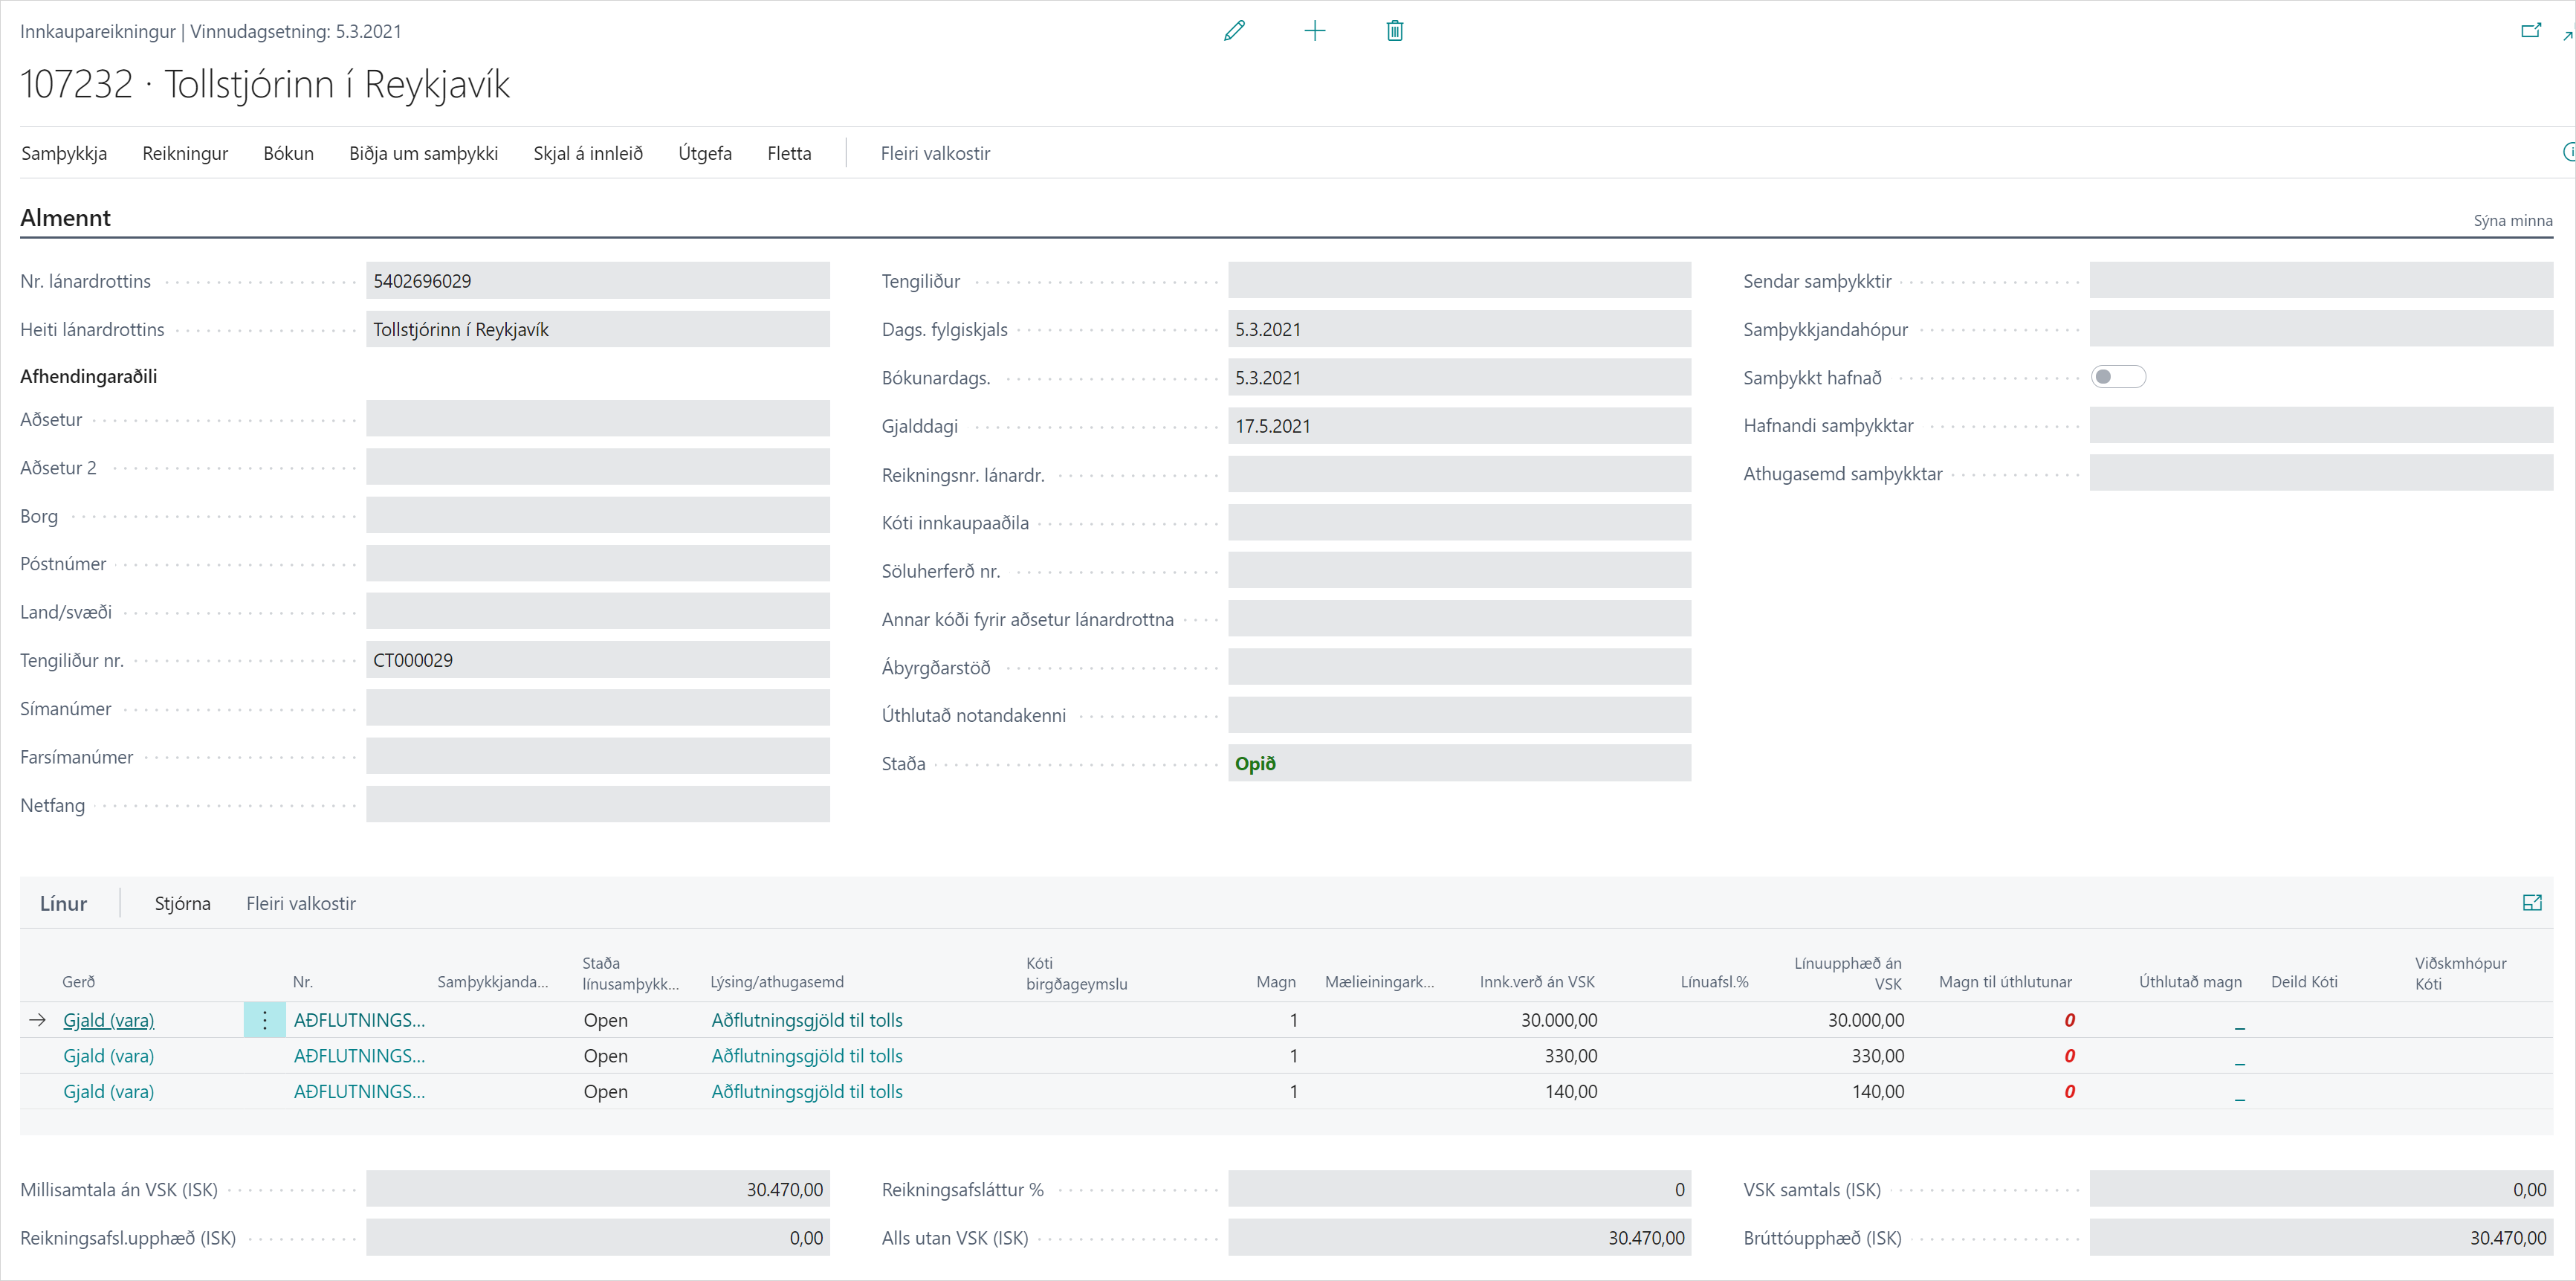Expand the Línur section to full view
Image resolution: width=2576 pixels, height=1281 pixels.
[x=2532, y=903]
